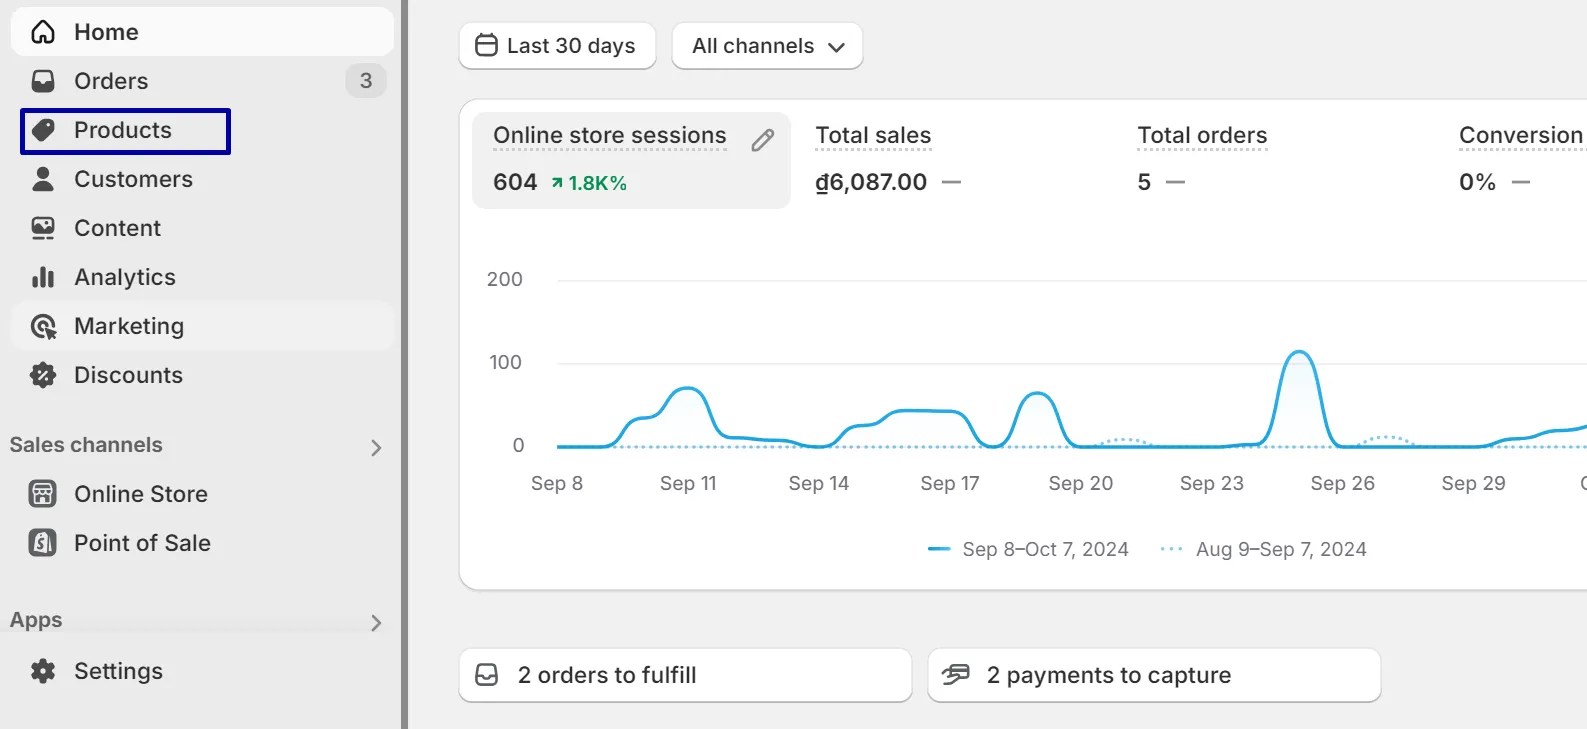Click the Customers person icon

tap(43, 179)
